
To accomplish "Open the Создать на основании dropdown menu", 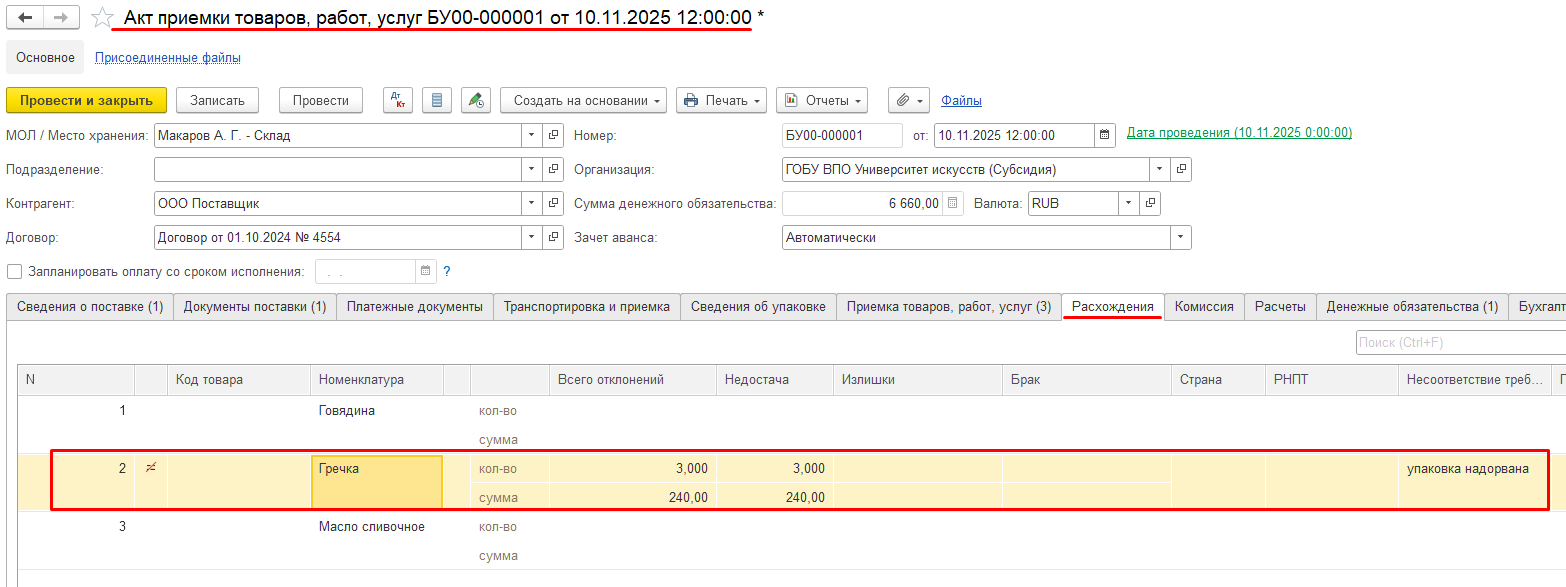I will tap(585, 100).
